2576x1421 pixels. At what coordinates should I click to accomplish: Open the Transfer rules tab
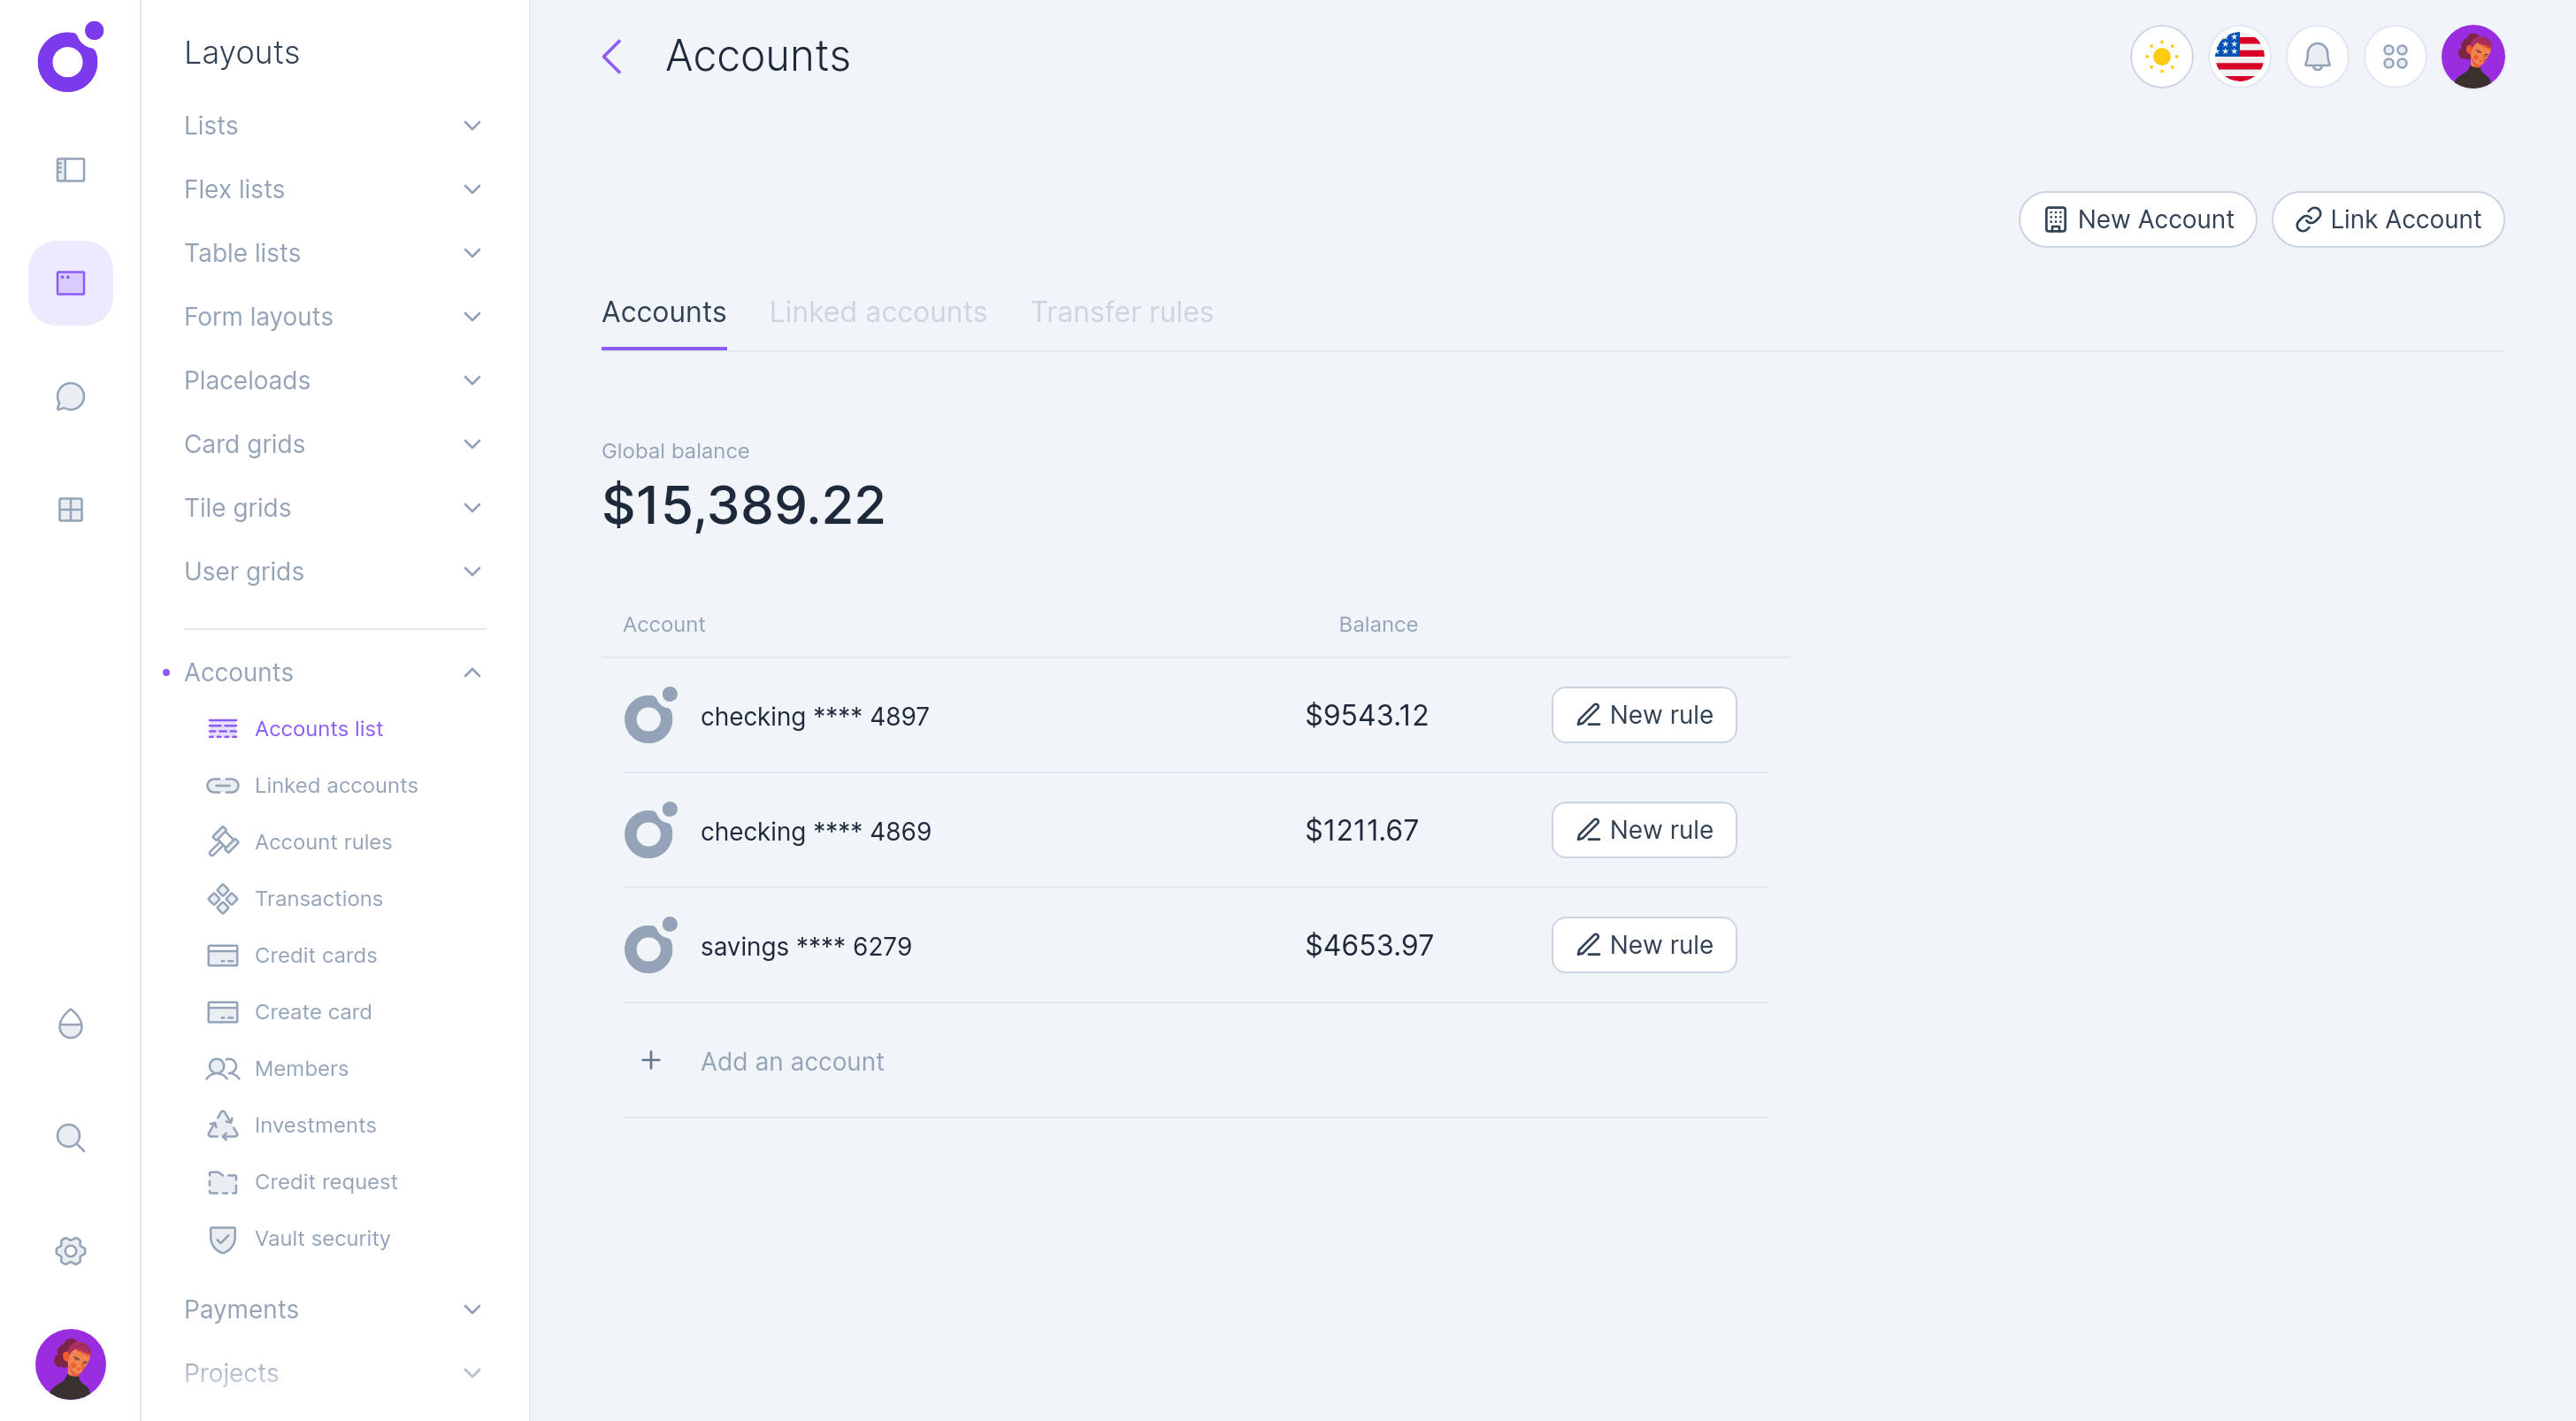(x=1122, y=312)
